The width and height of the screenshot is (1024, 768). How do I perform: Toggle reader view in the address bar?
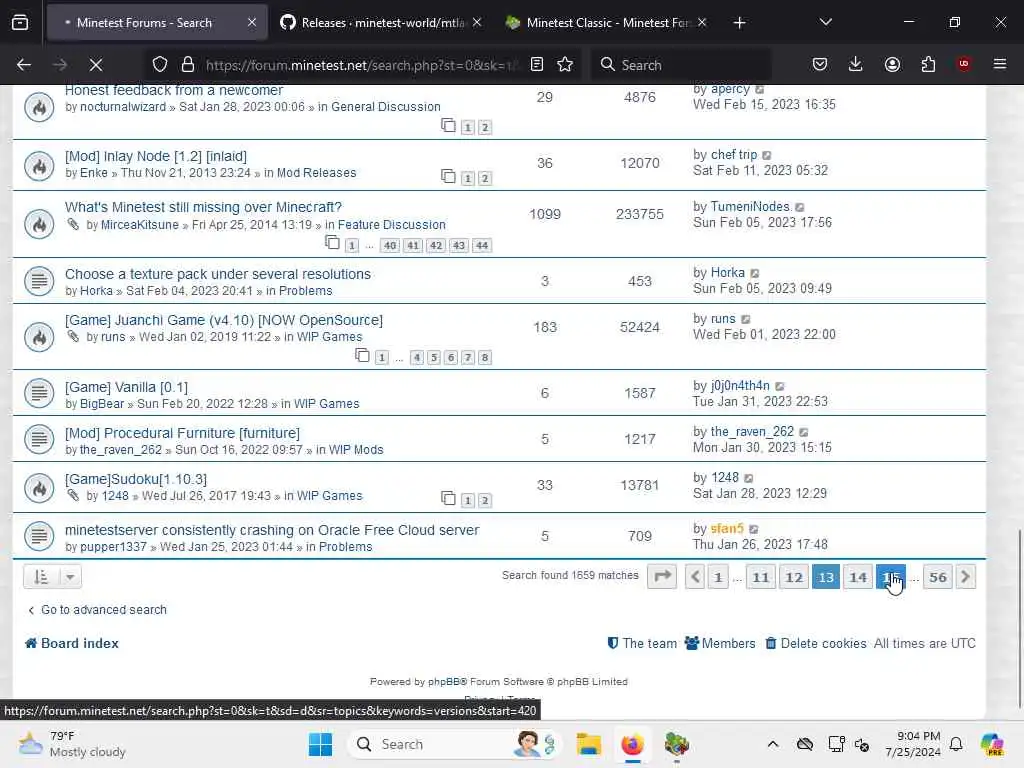tap(537, 65)
